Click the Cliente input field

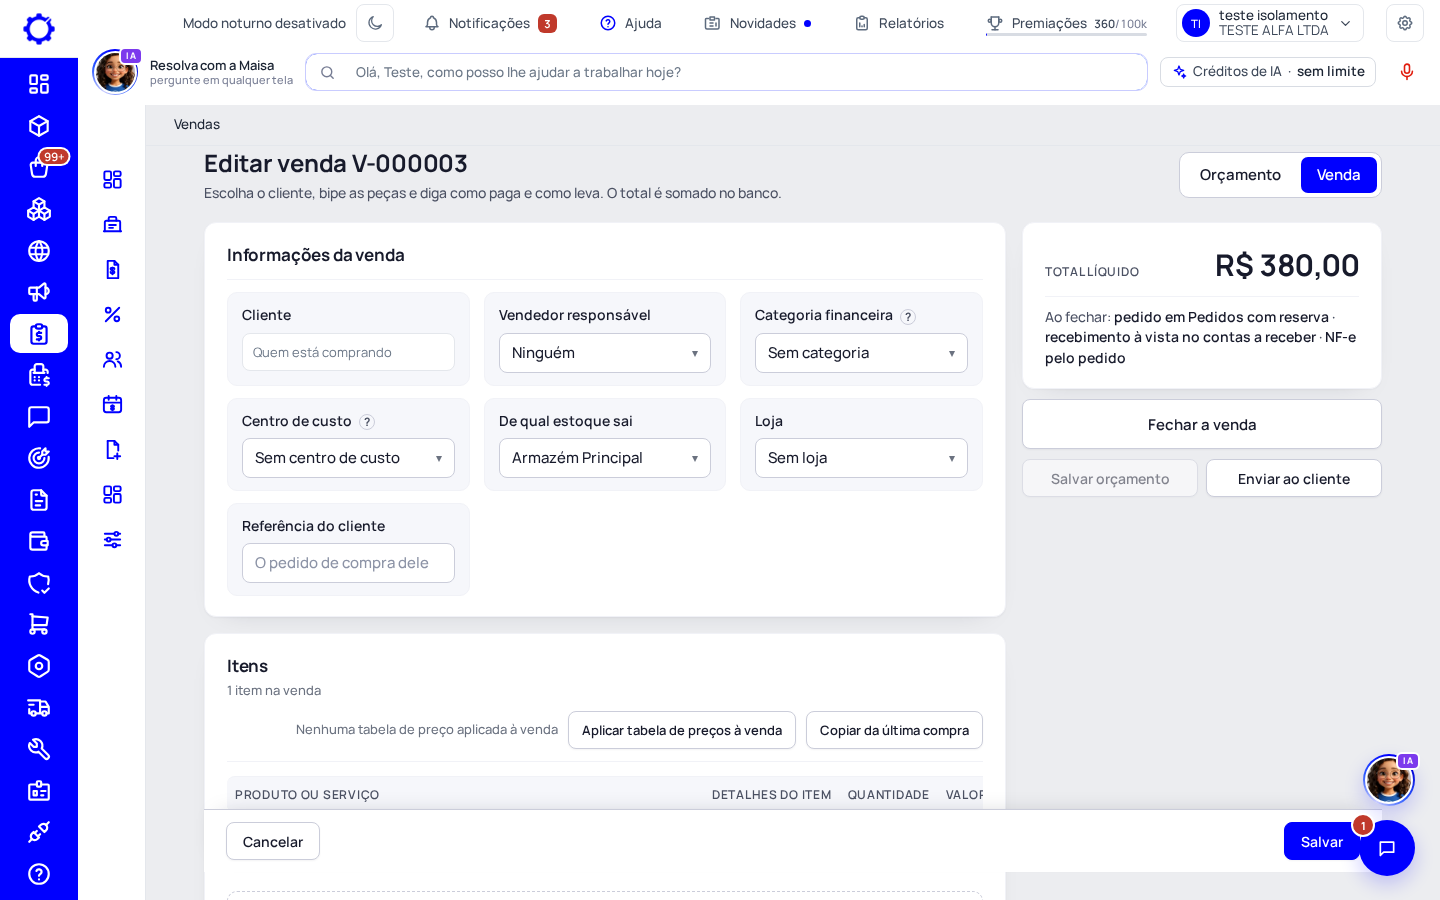[348, 352]
